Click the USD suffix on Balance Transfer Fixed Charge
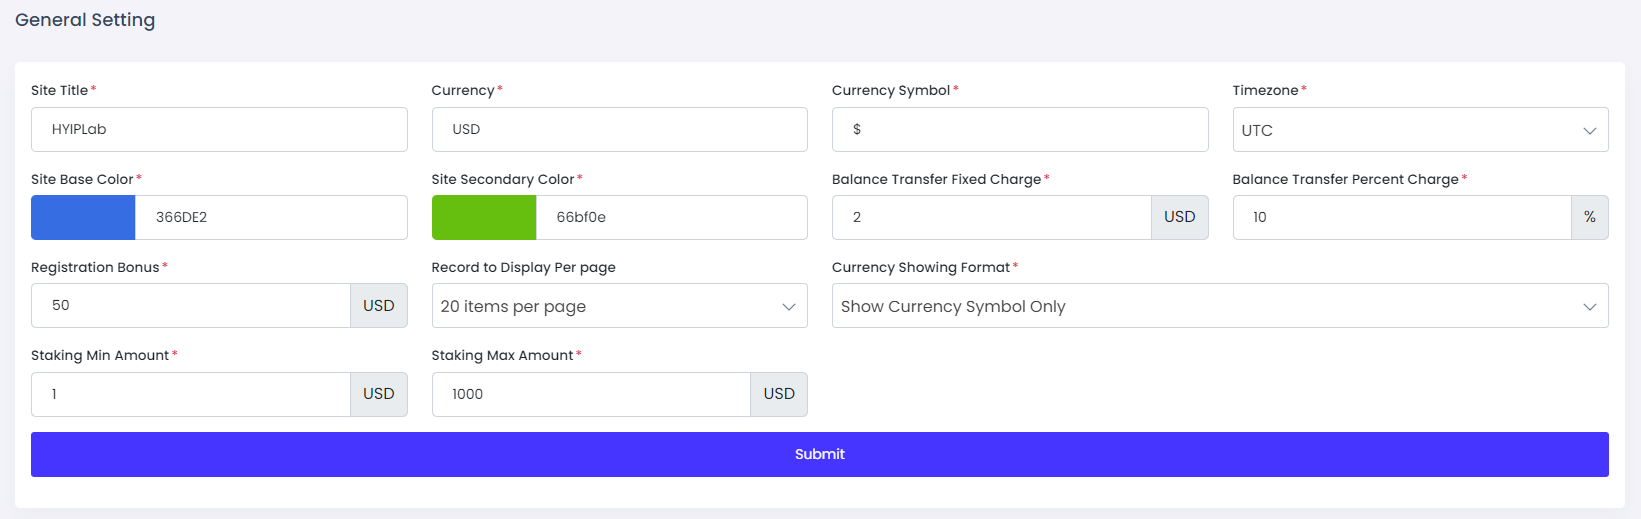The width and height of the screenshot is (1641, 519). point(1179,217)
